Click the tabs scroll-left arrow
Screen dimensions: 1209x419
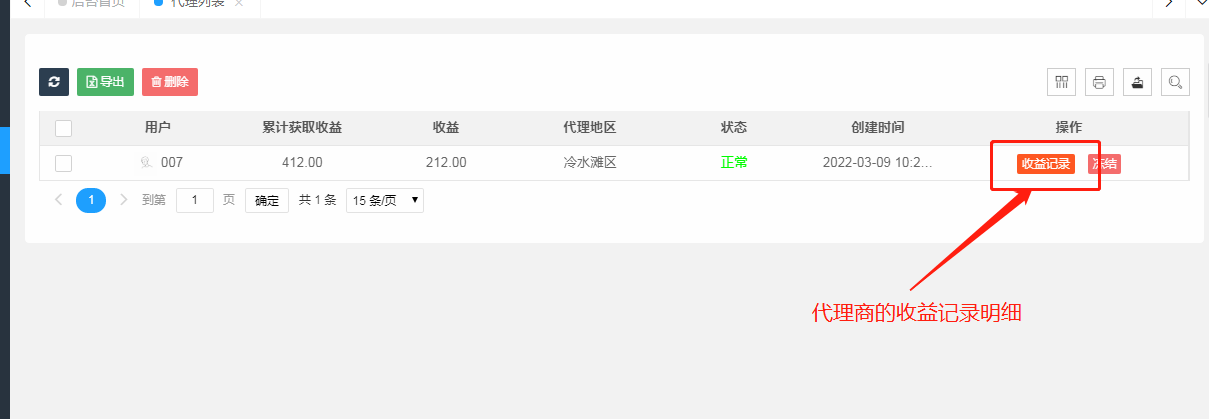(27, 4)
